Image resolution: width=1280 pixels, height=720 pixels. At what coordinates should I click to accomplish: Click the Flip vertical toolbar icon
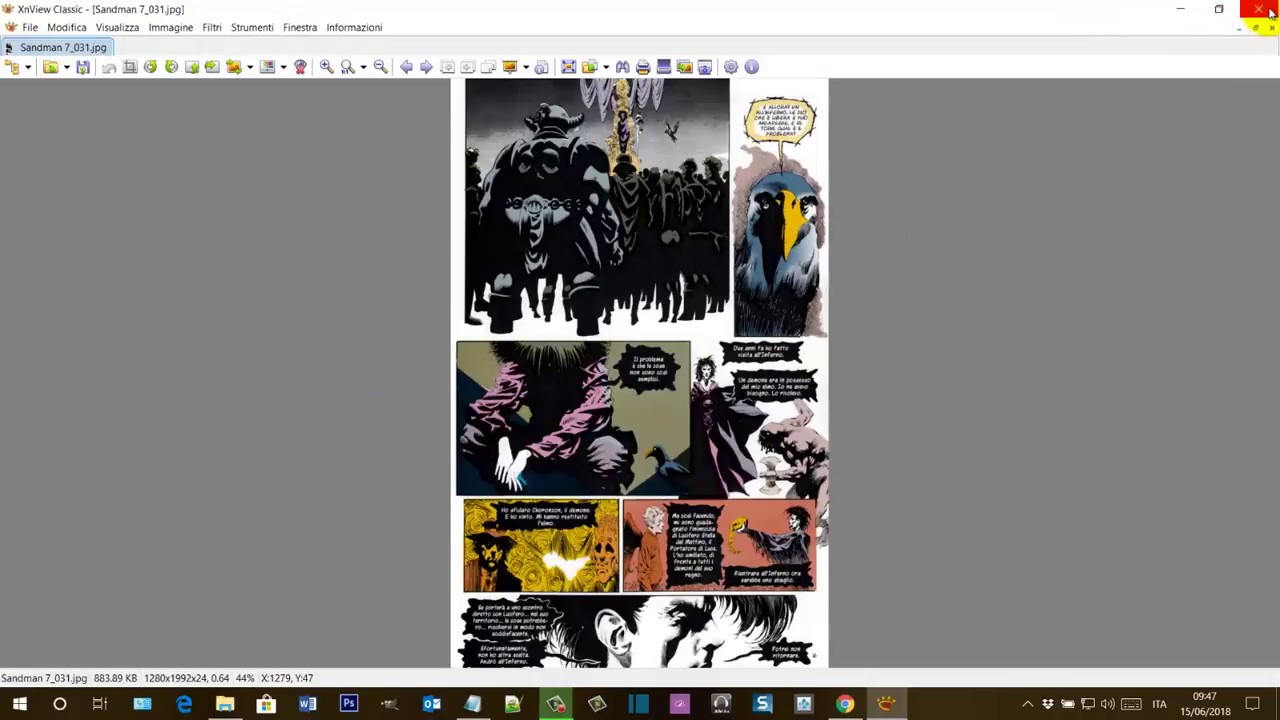(x=192, y=67)
